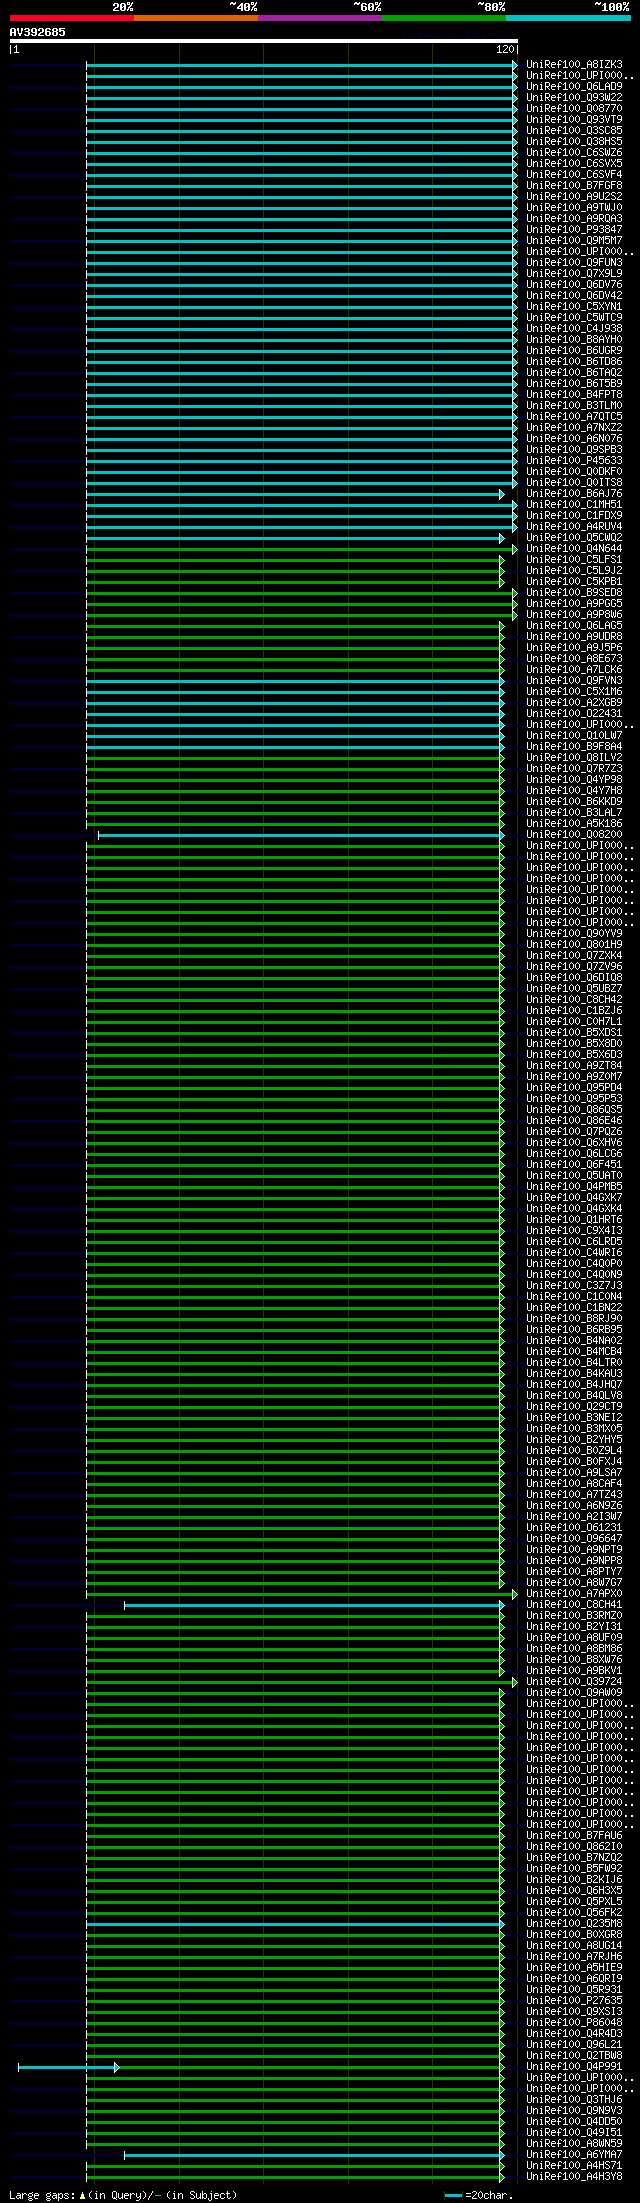Click label UniRef100_Q90YV9

(x=574, y=934)
